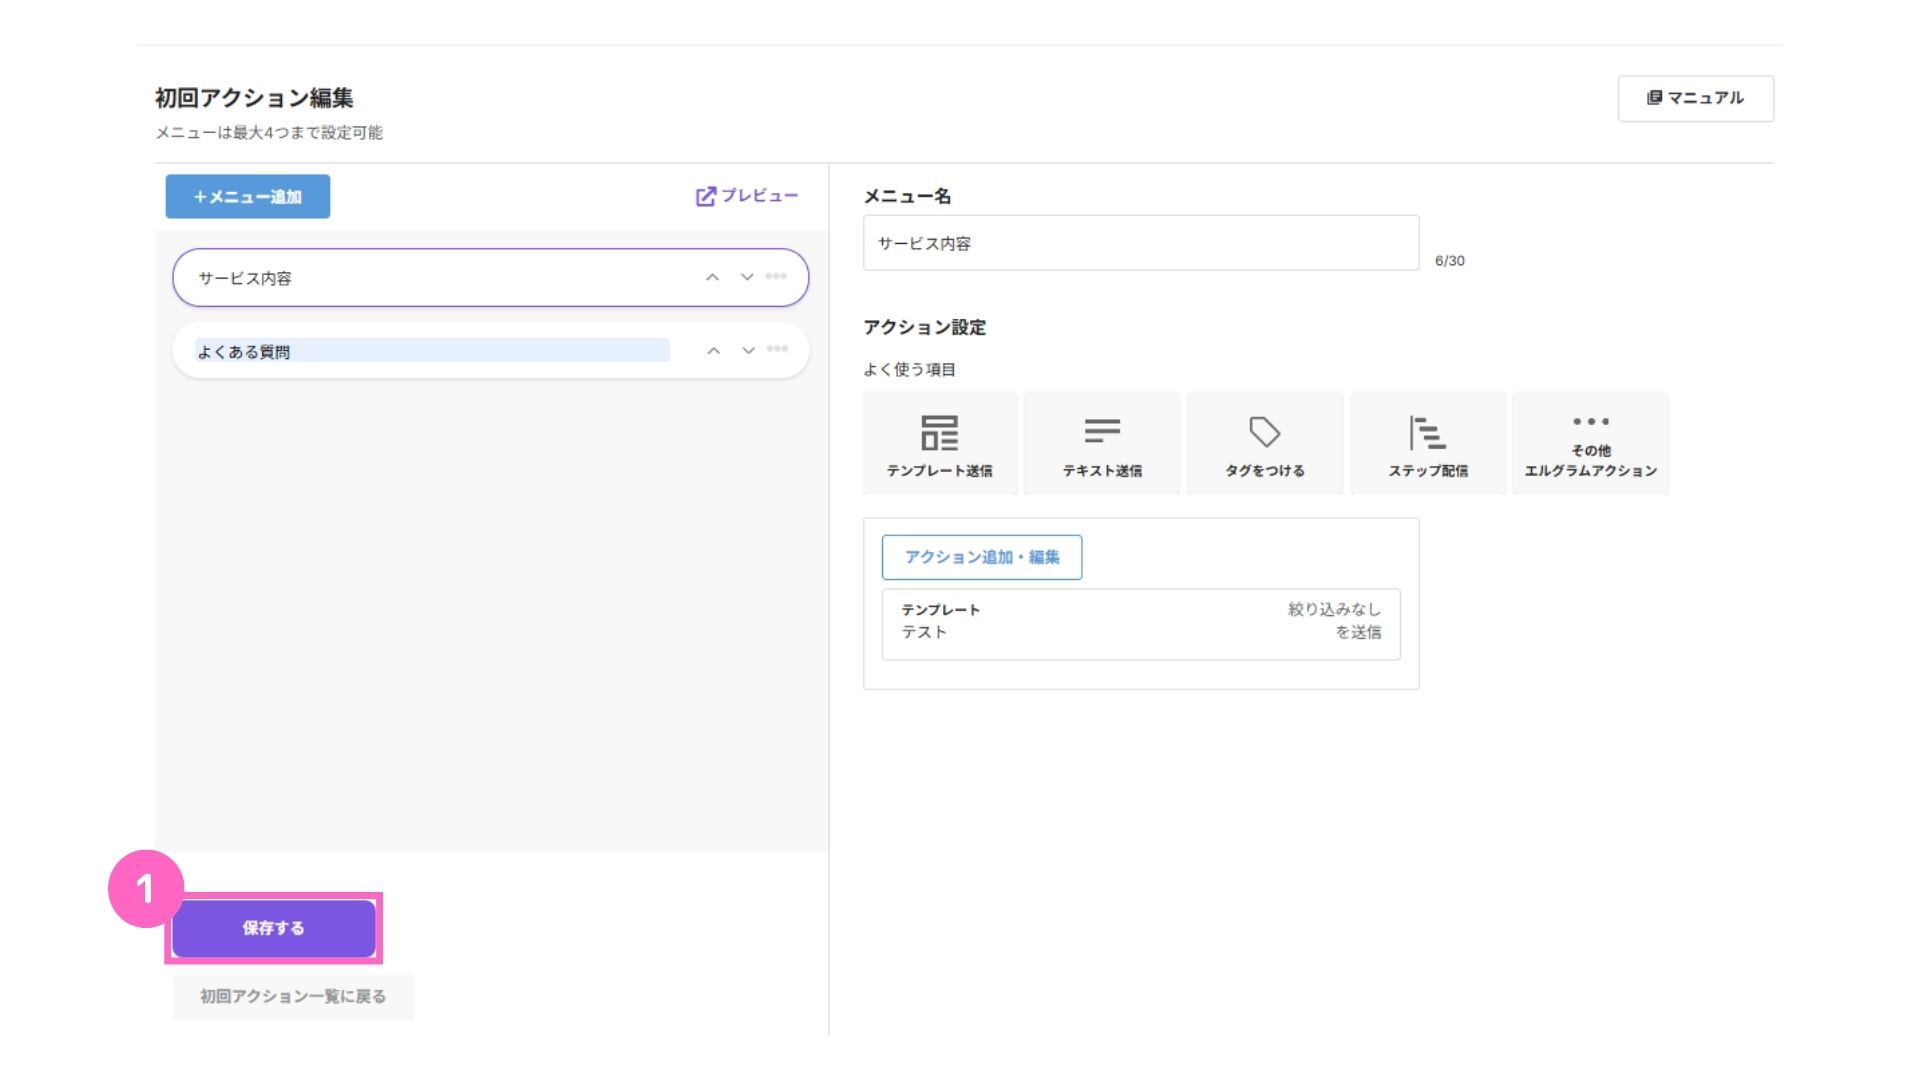The height and width of the screenshot is (1080, 1920).
Task: Click アクション追加・編集 button
Action: 982,557
